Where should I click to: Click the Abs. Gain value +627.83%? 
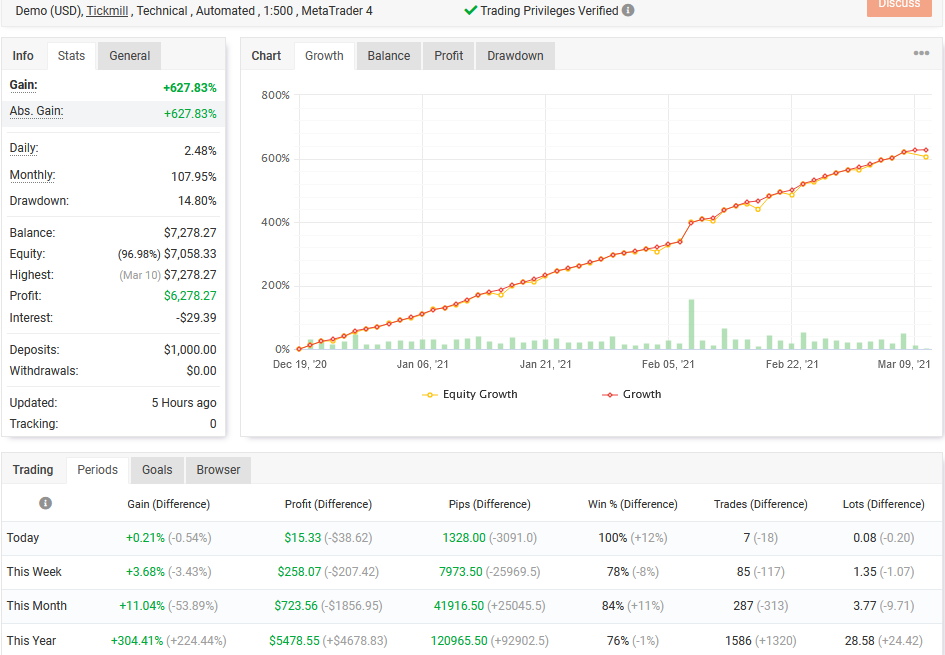[190, 114]
